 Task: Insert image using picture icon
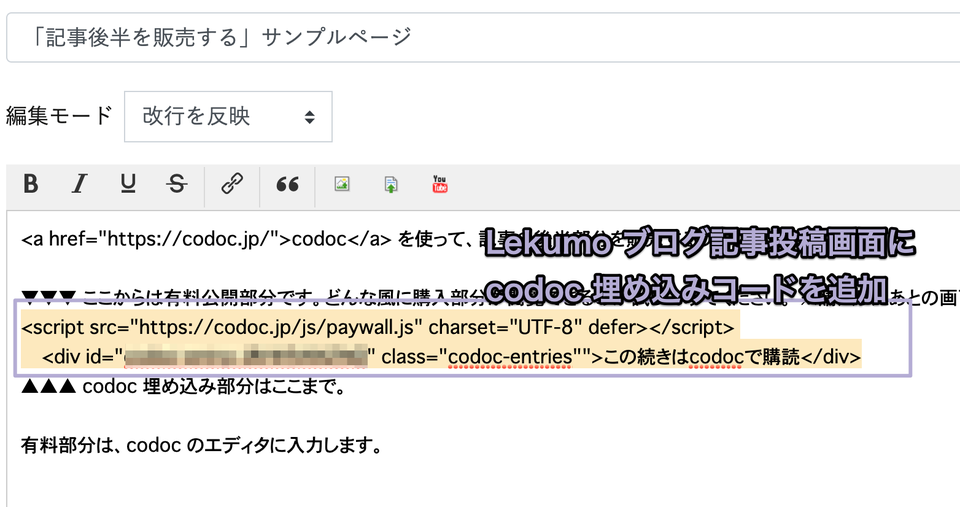pos(342,184)
